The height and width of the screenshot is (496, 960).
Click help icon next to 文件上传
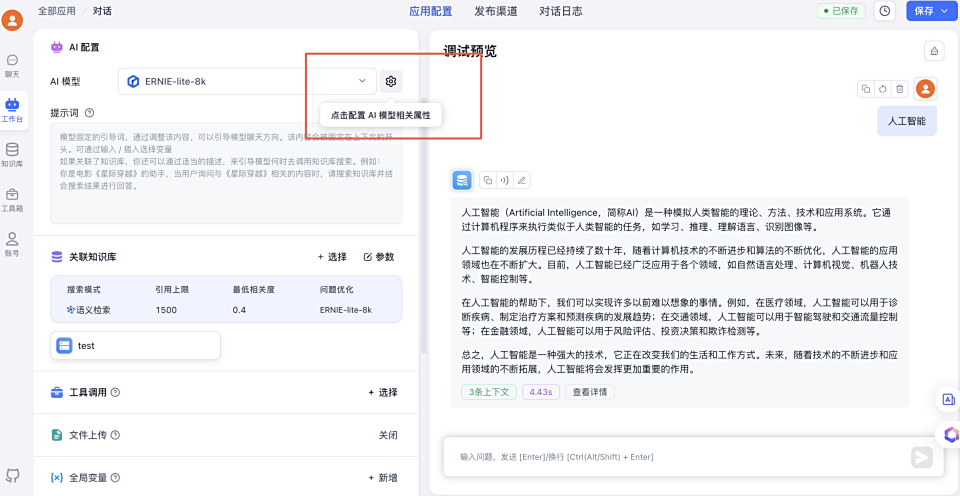(115, 435)
